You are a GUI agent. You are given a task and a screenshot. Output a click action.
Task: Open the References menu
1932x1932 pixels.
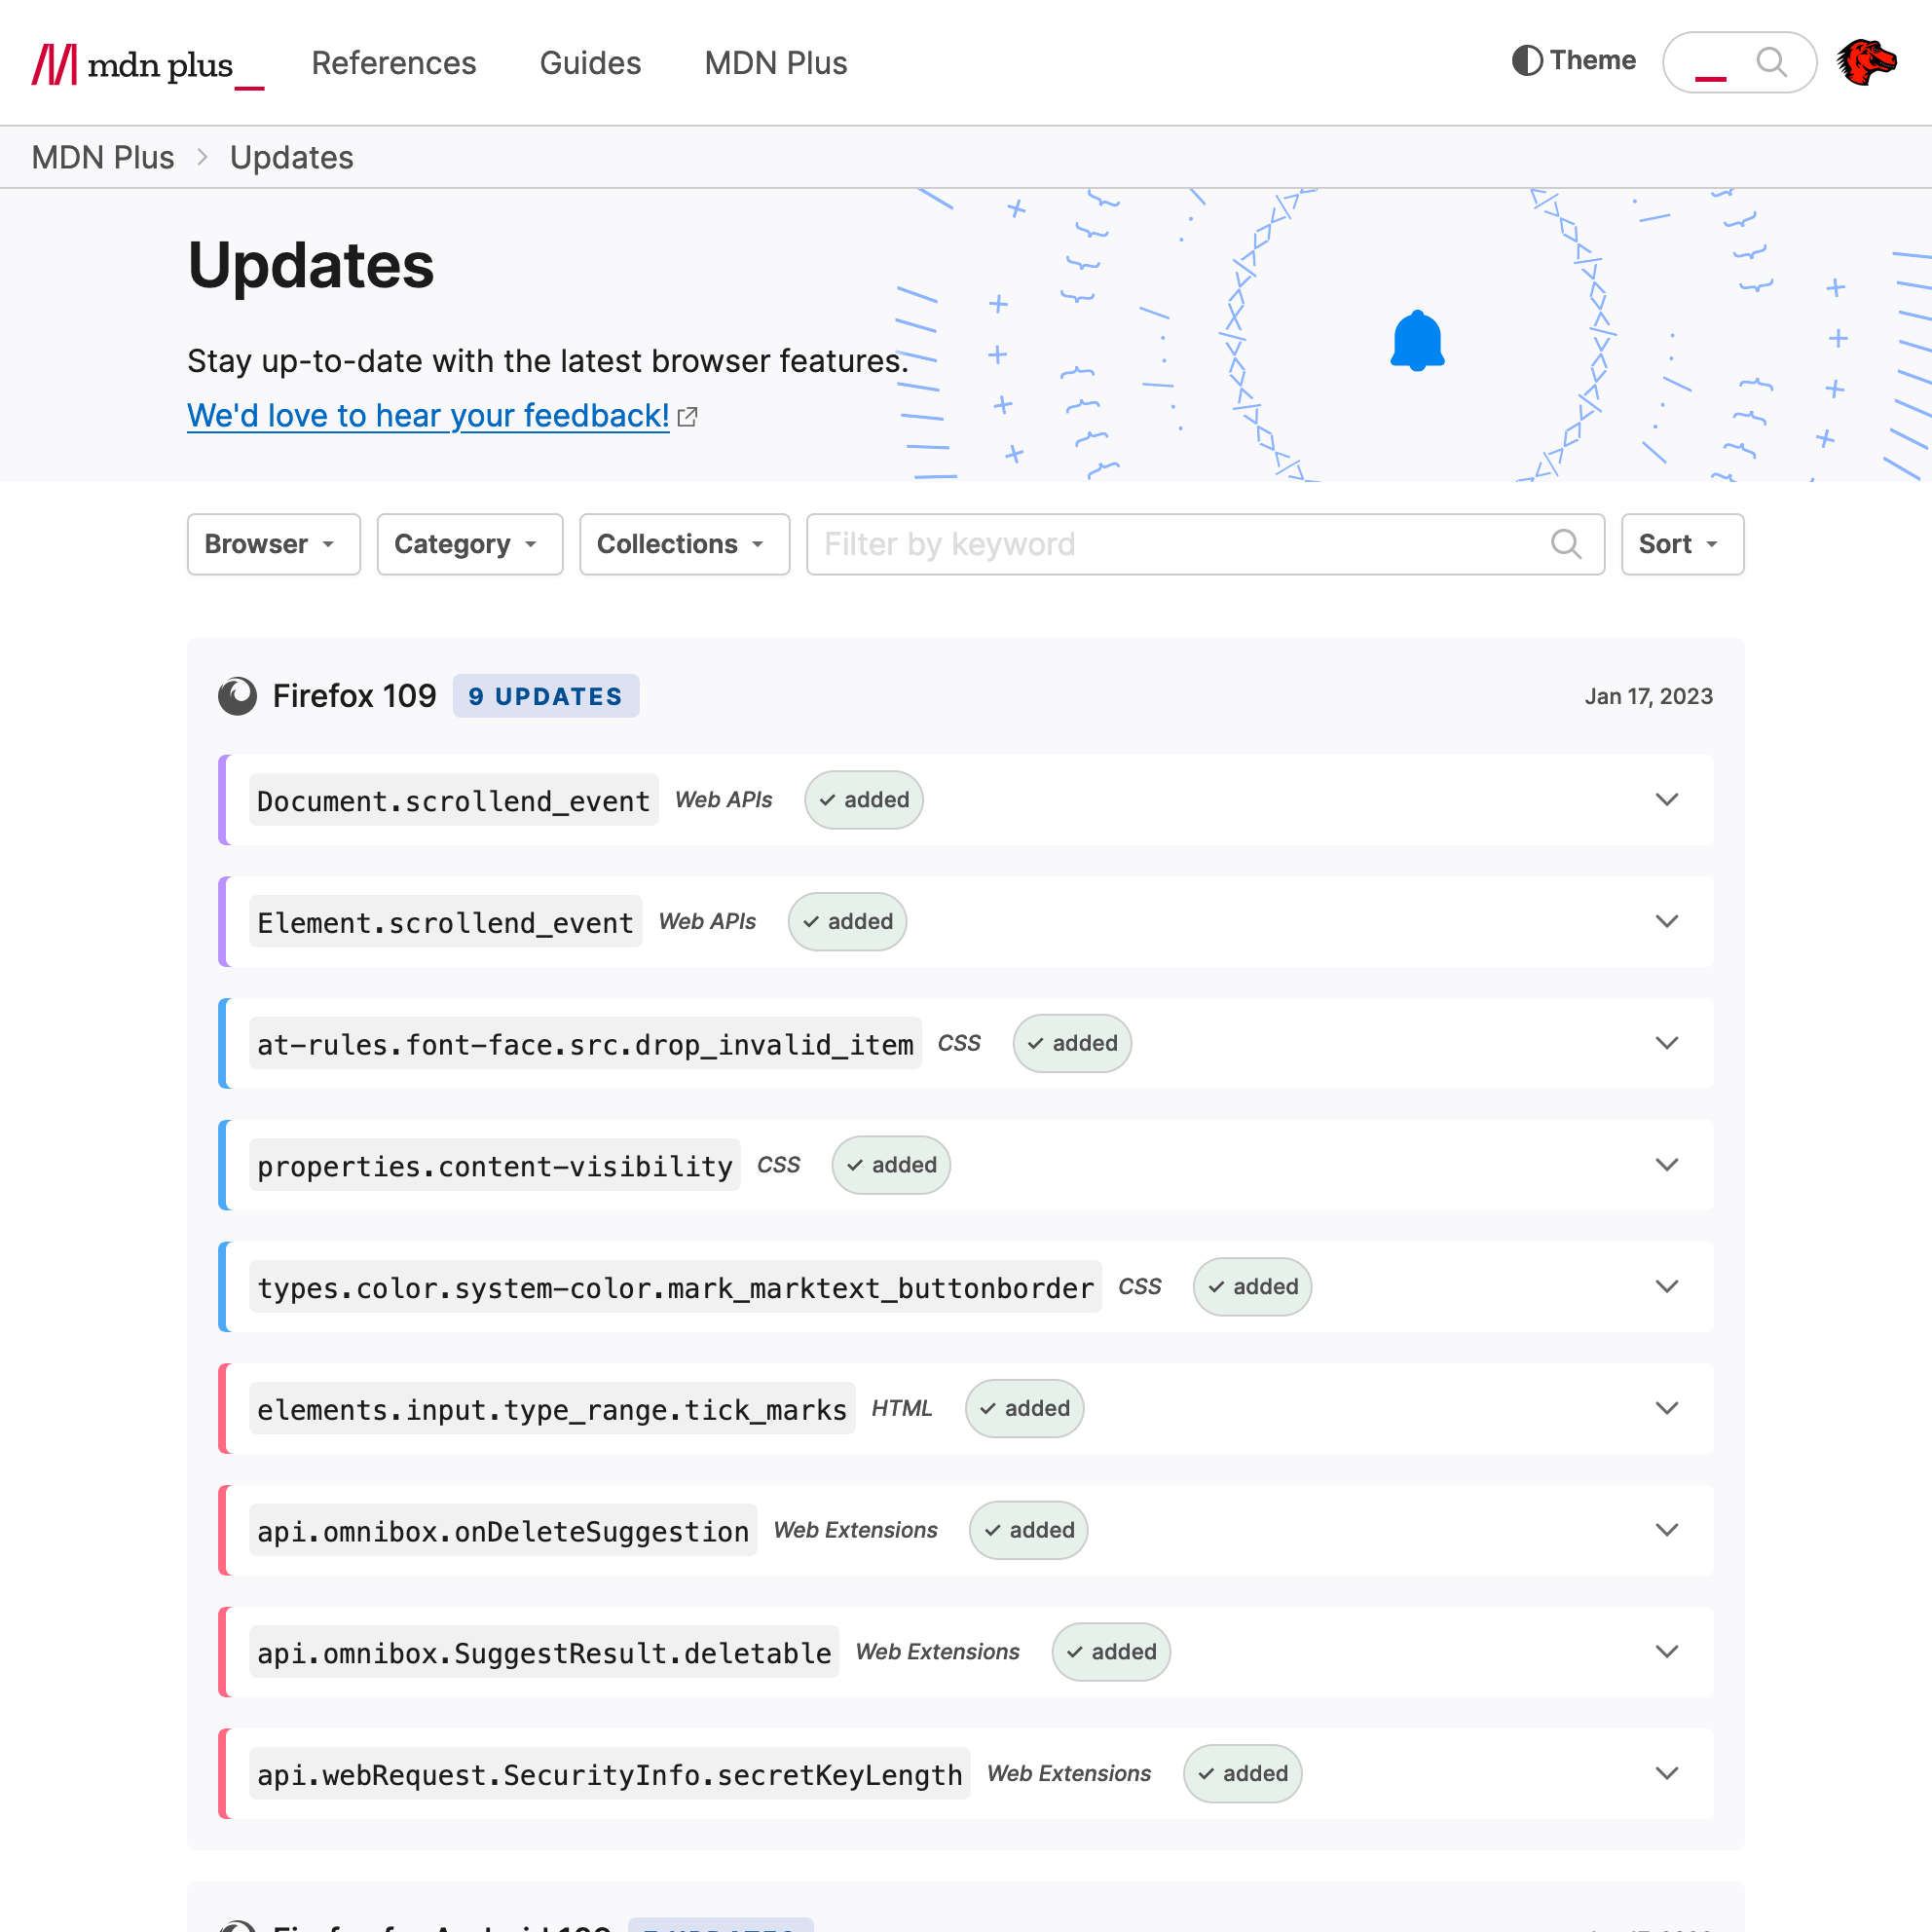click(394, 63)
